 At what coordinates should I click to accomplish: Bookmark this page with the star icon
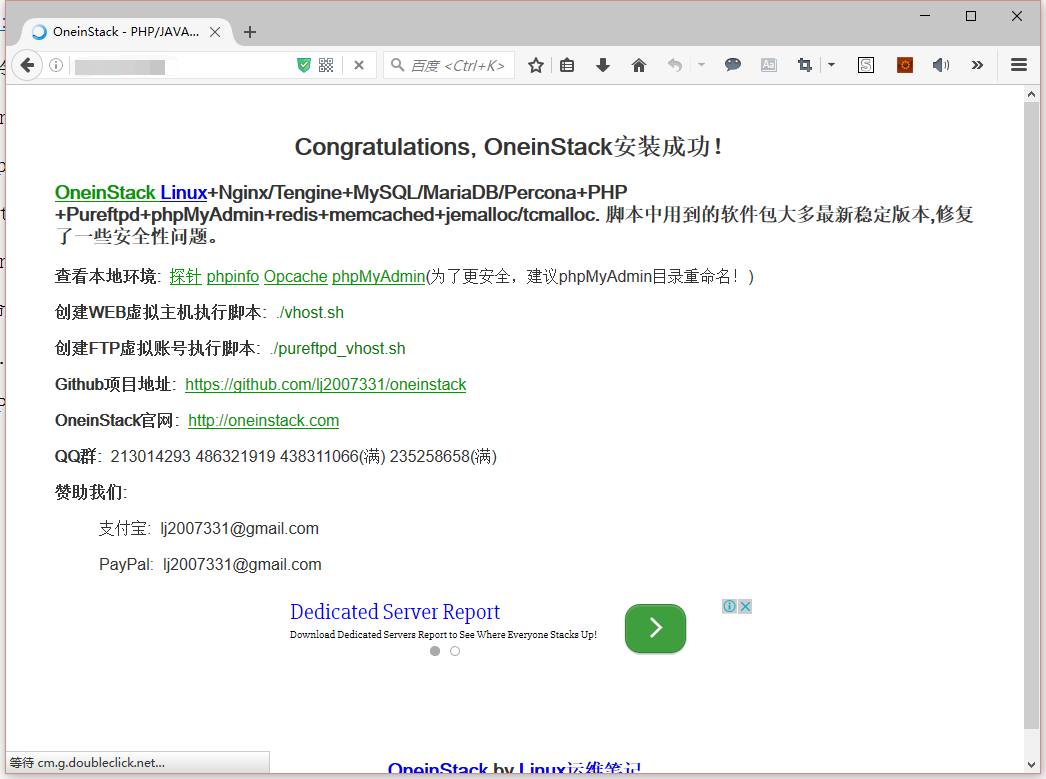tap(536, 65)
